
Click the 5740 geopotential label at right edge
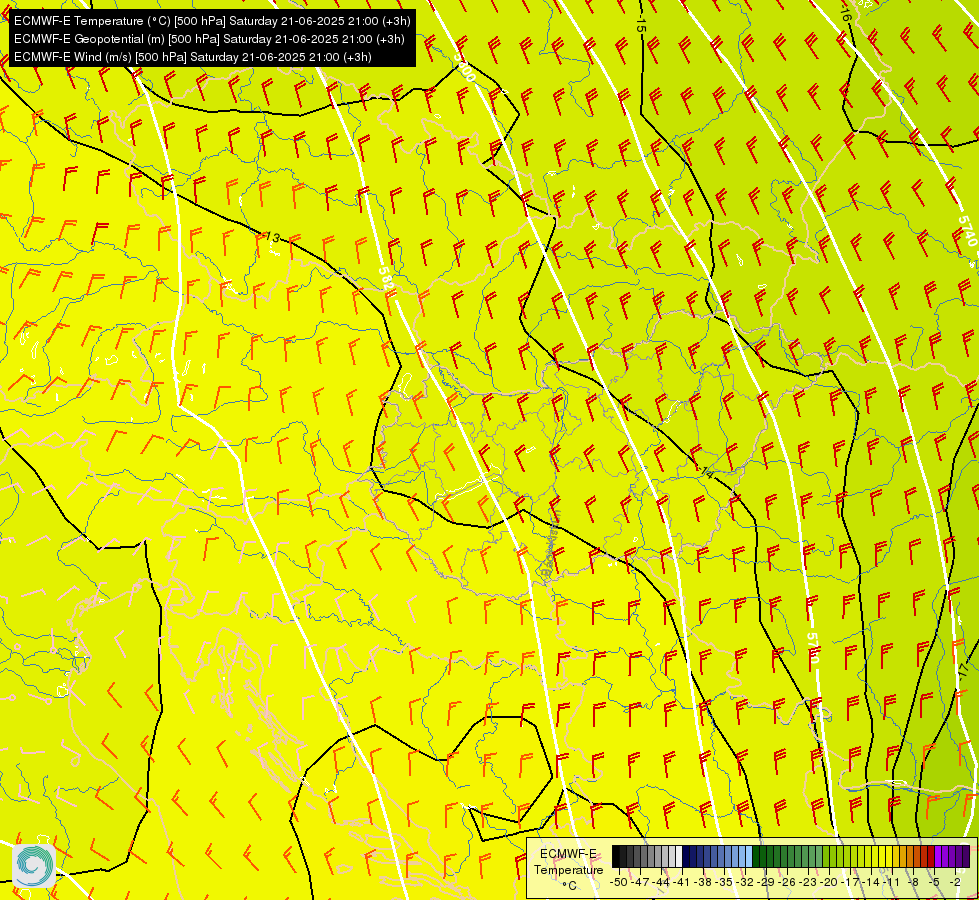967,230
